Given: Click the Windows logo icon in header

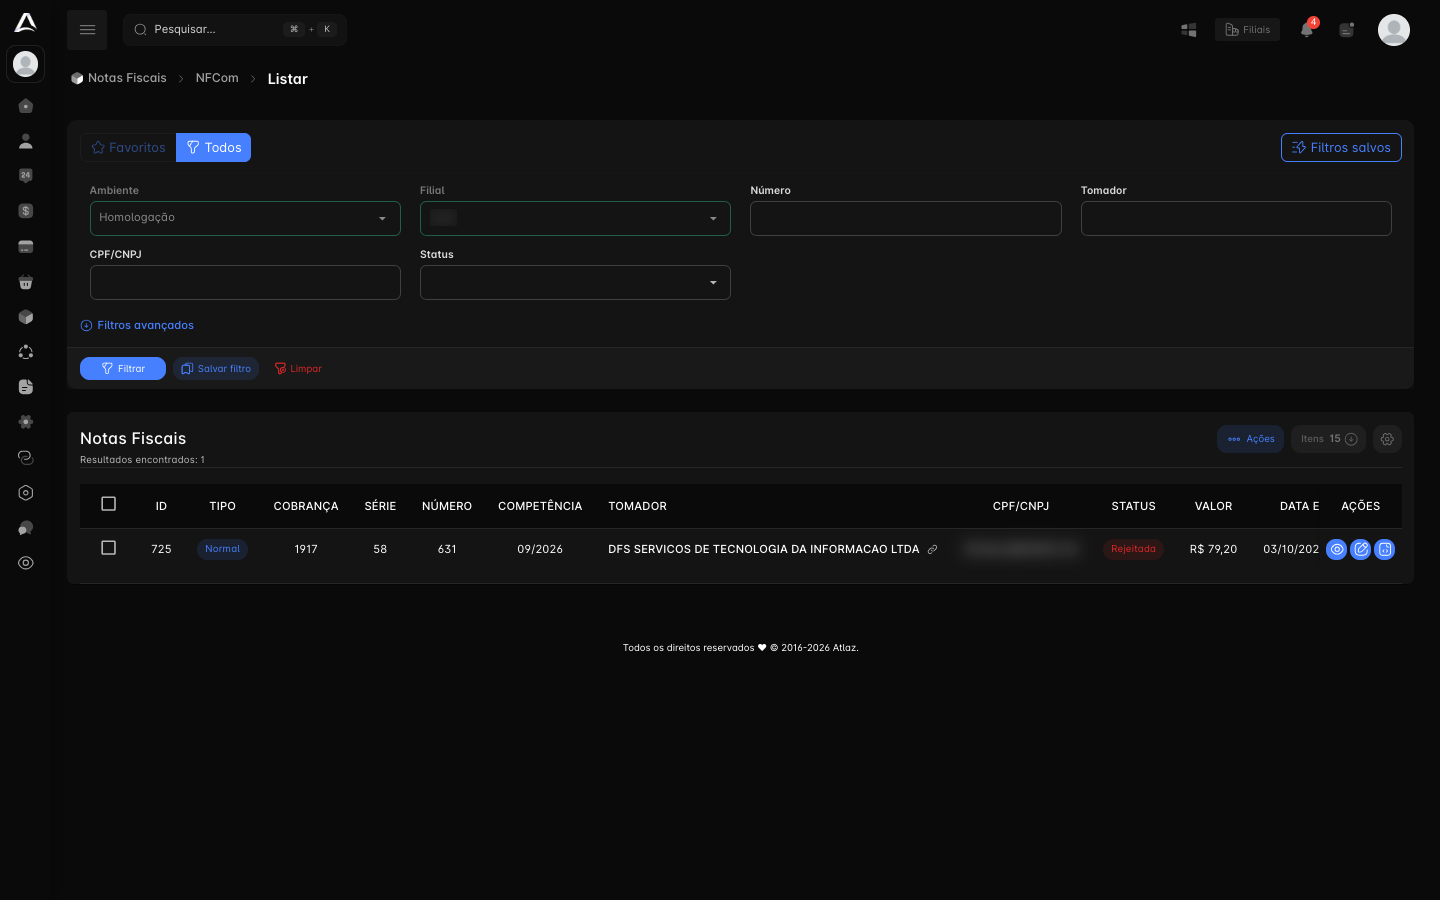Looking at the screenshot, I should tap(1189, 30).
